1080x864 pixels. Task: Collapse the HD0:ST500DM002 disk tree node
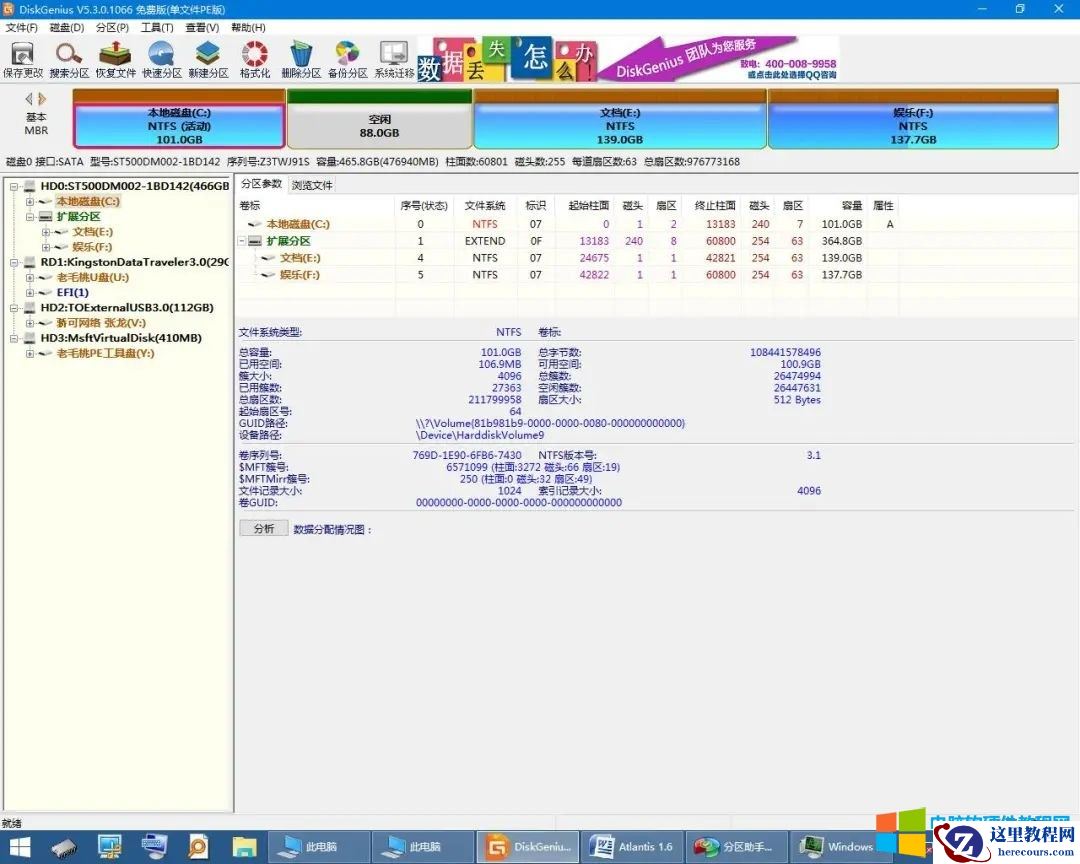point(13,186)
